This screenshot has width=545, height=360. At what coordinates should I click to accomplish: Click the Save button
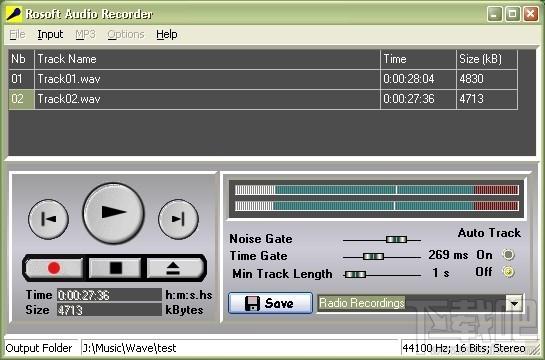(270, 303)
